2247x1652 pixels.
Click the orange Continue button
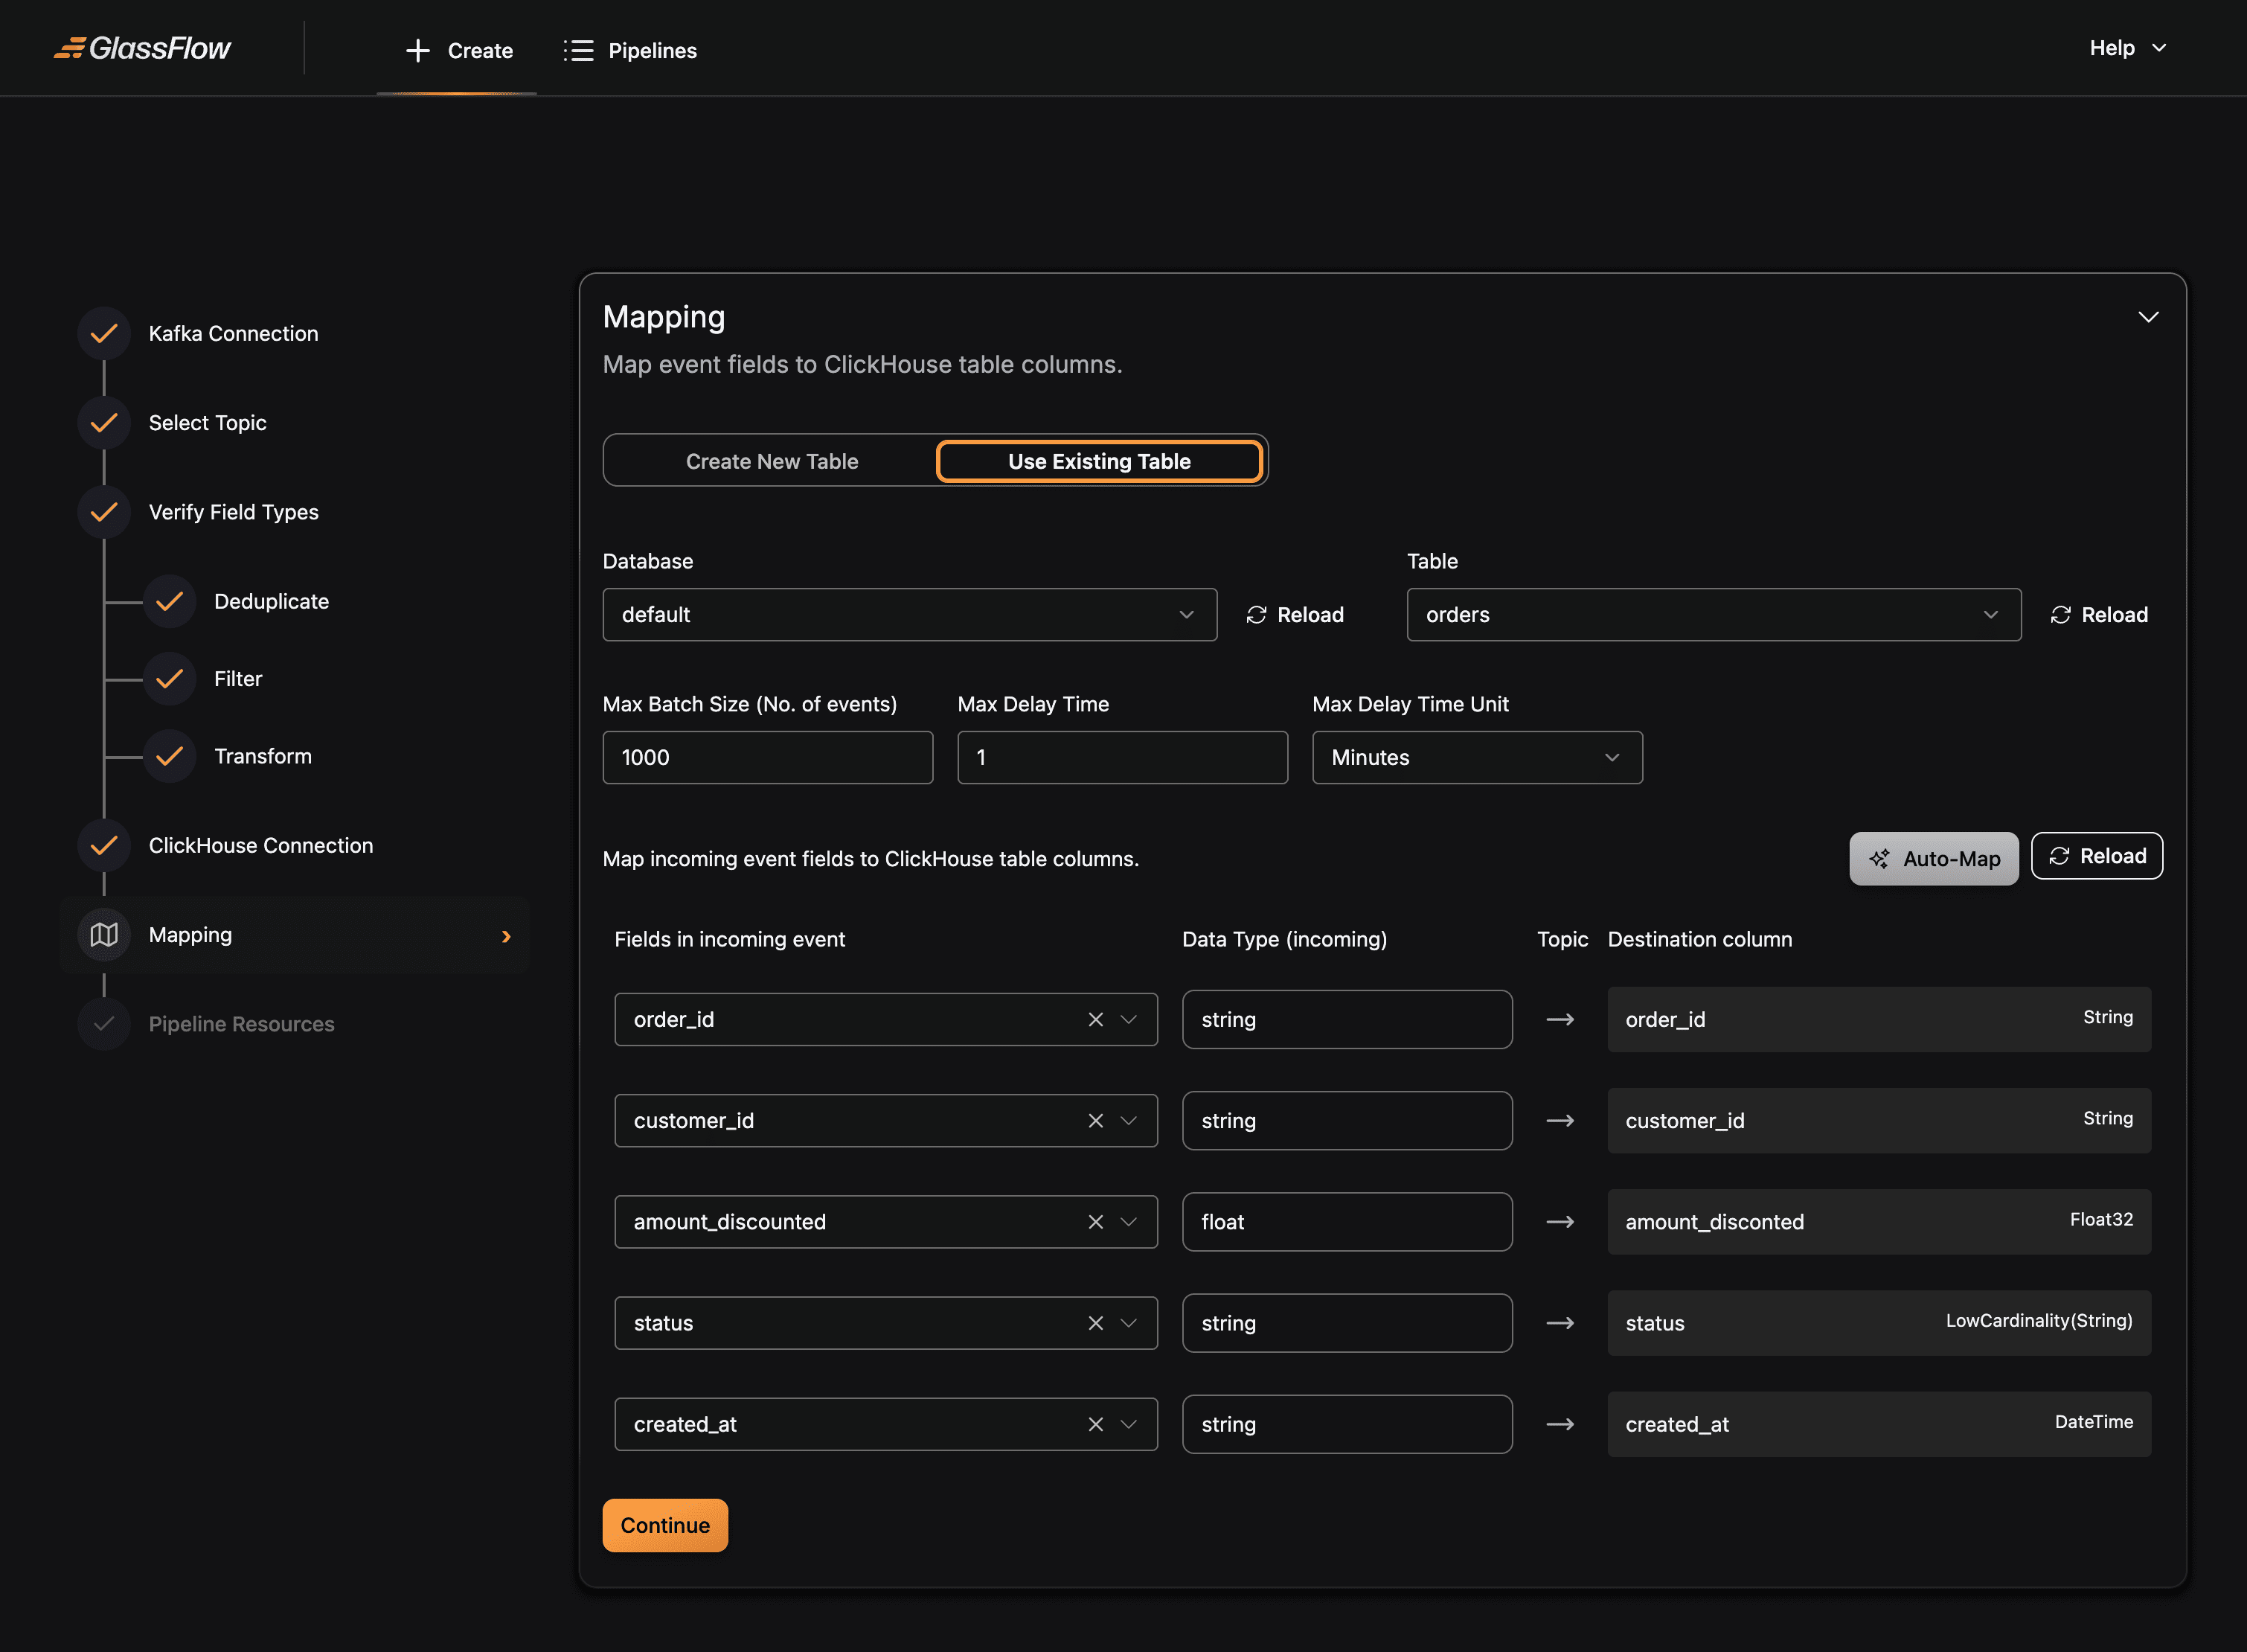(x=664, y=1525)
